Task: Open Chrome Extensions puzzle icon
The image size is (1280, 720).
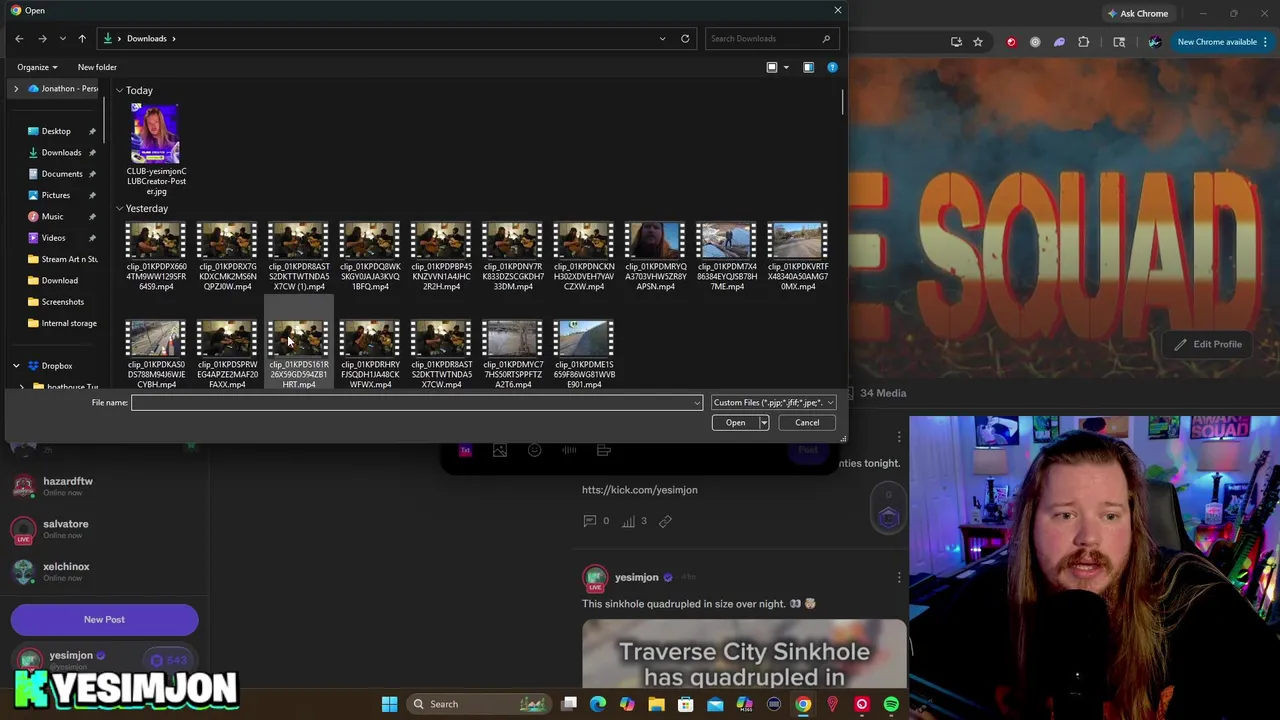Action: pyautogui.click(x=1084, y=42)
